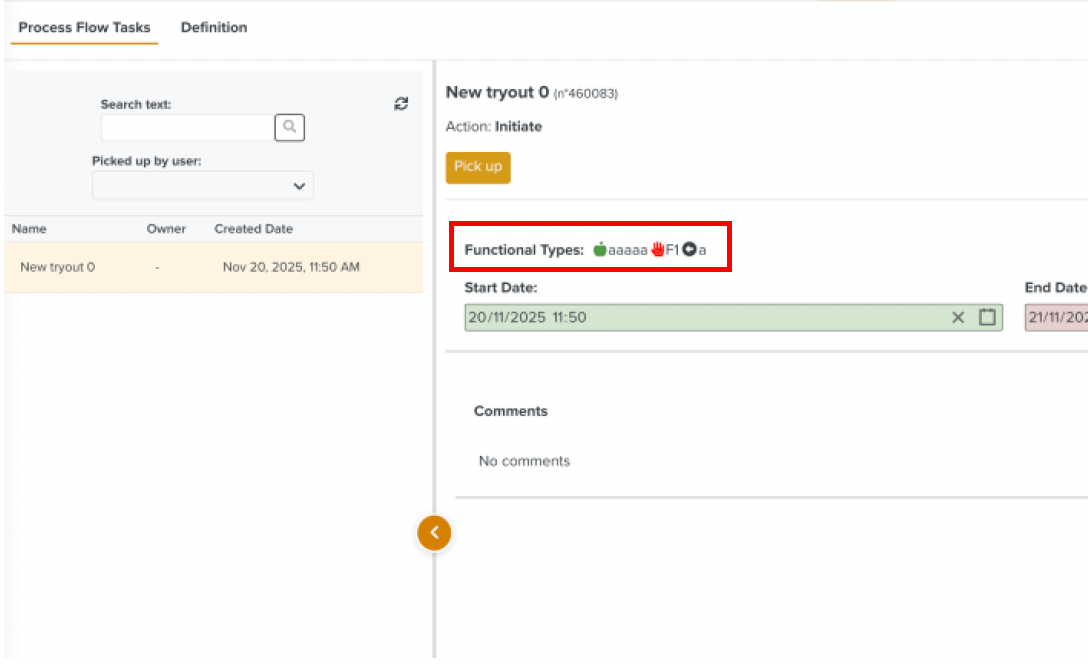Open the Start Date calendar picker

click(x=987, y=317)
